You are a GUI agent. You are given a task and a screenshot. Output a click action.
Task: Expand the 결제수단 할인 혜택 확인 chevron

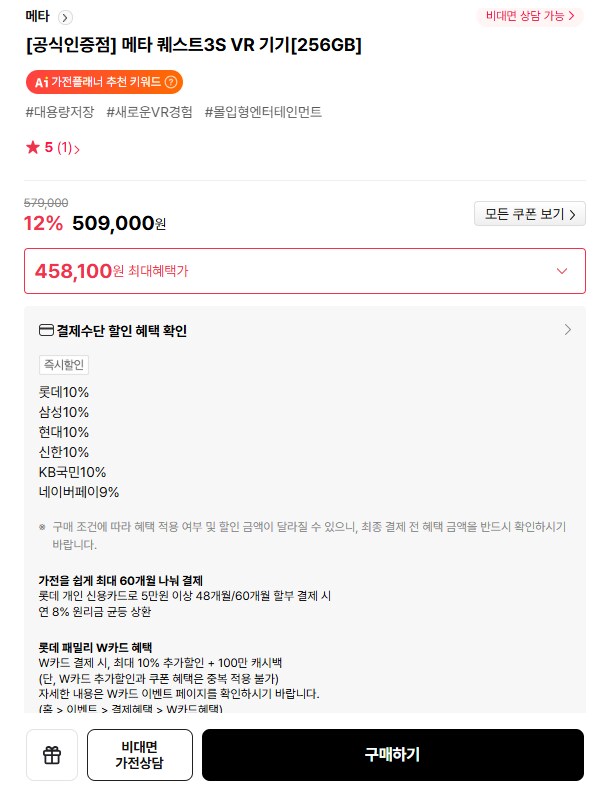tap(568, 330)
